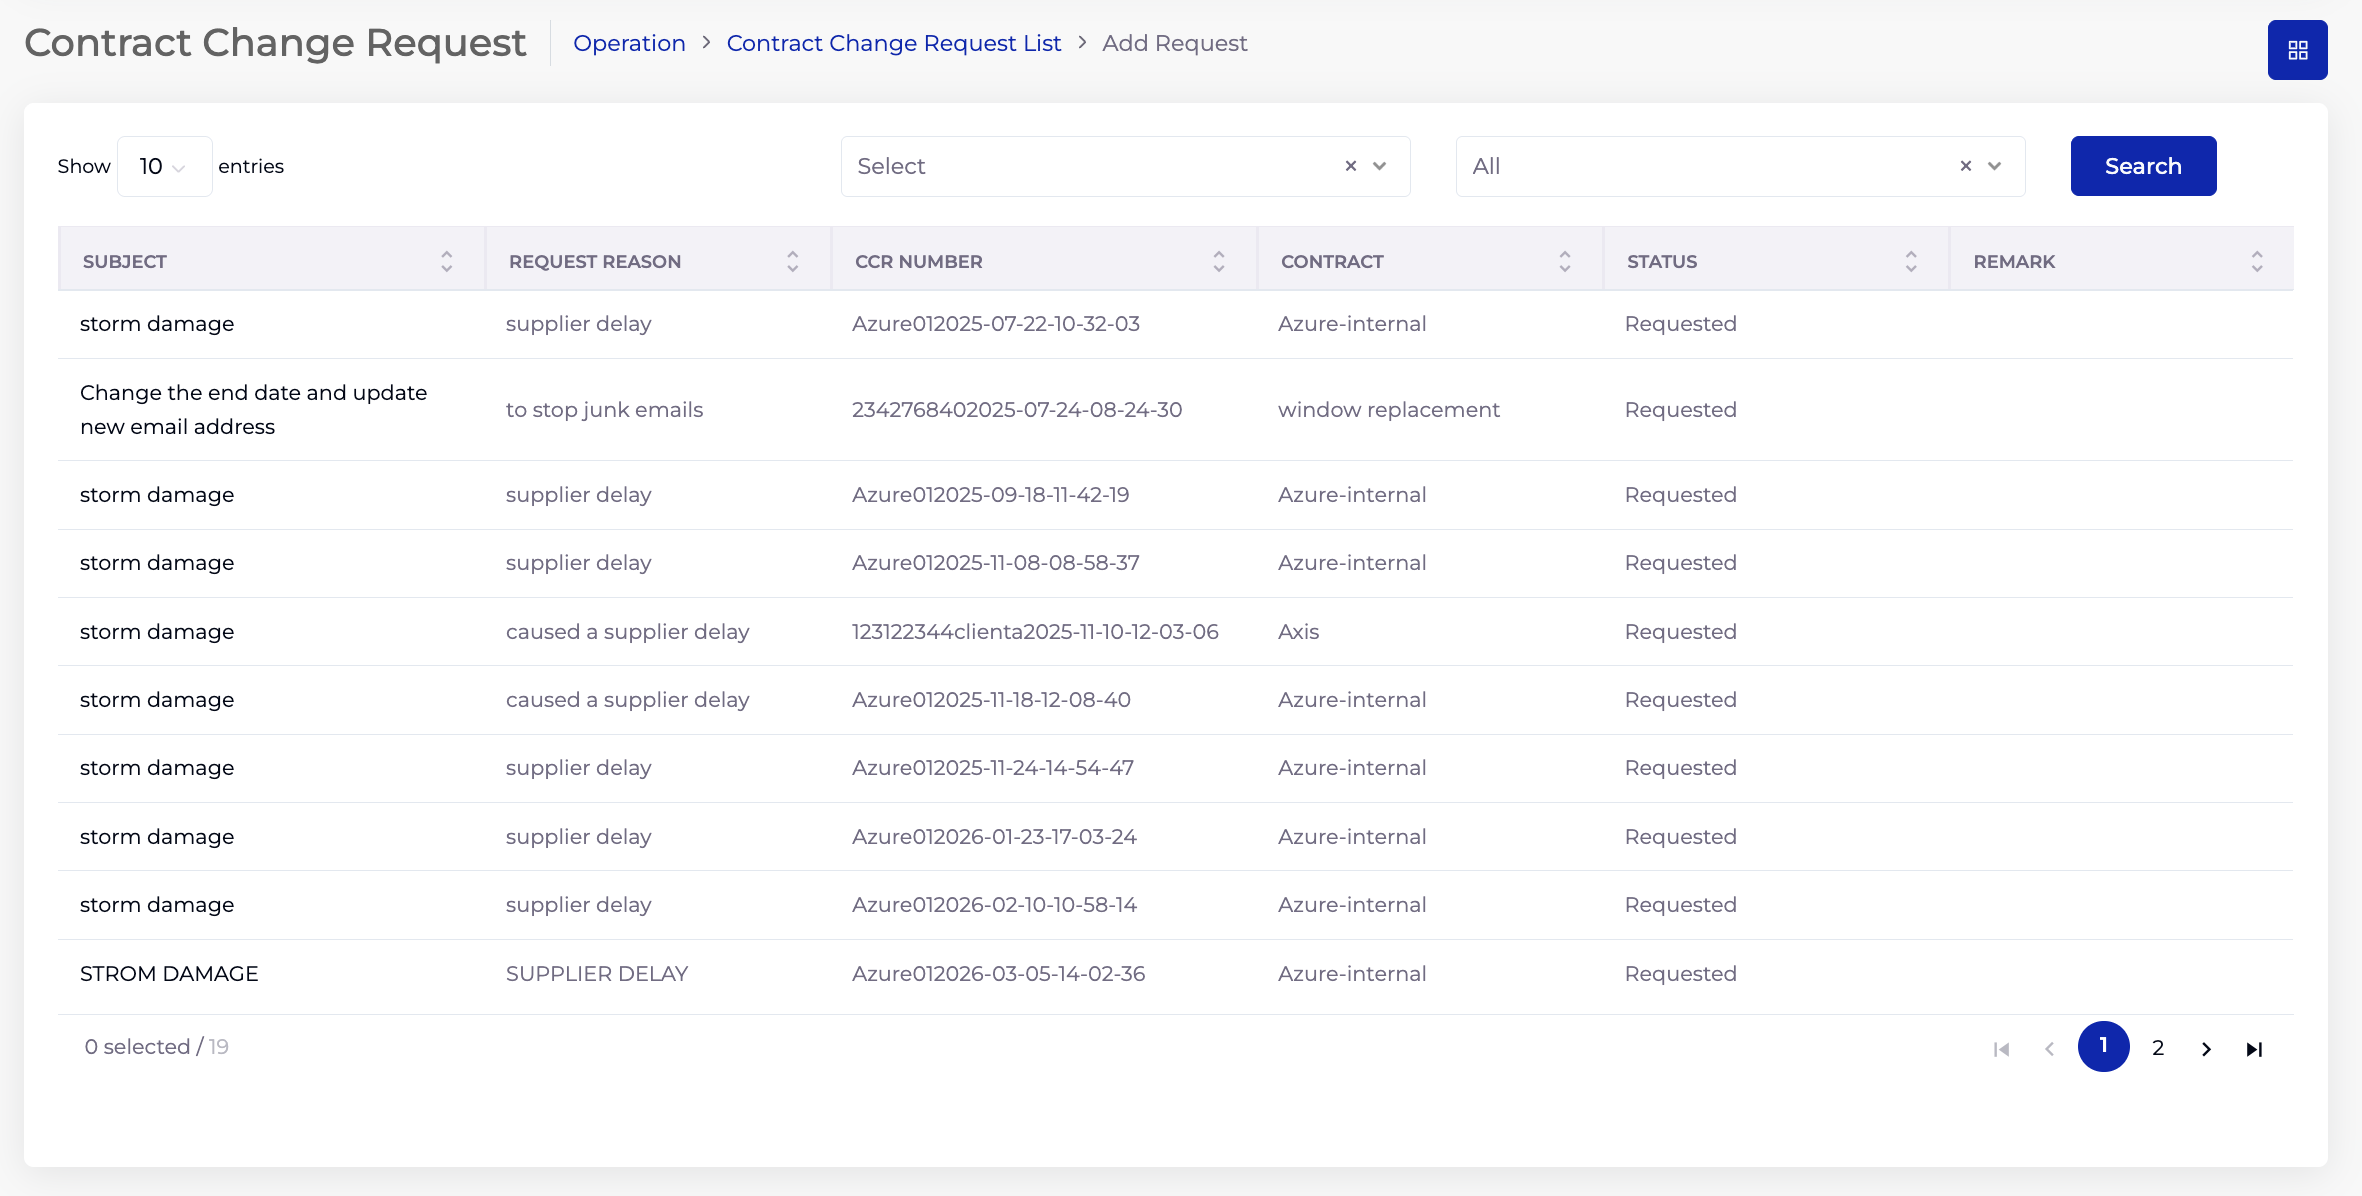2362x1196 pixels.
Task: Click CCR number Azure012026-02-10-10-58-14
Action: click(994, 905)
